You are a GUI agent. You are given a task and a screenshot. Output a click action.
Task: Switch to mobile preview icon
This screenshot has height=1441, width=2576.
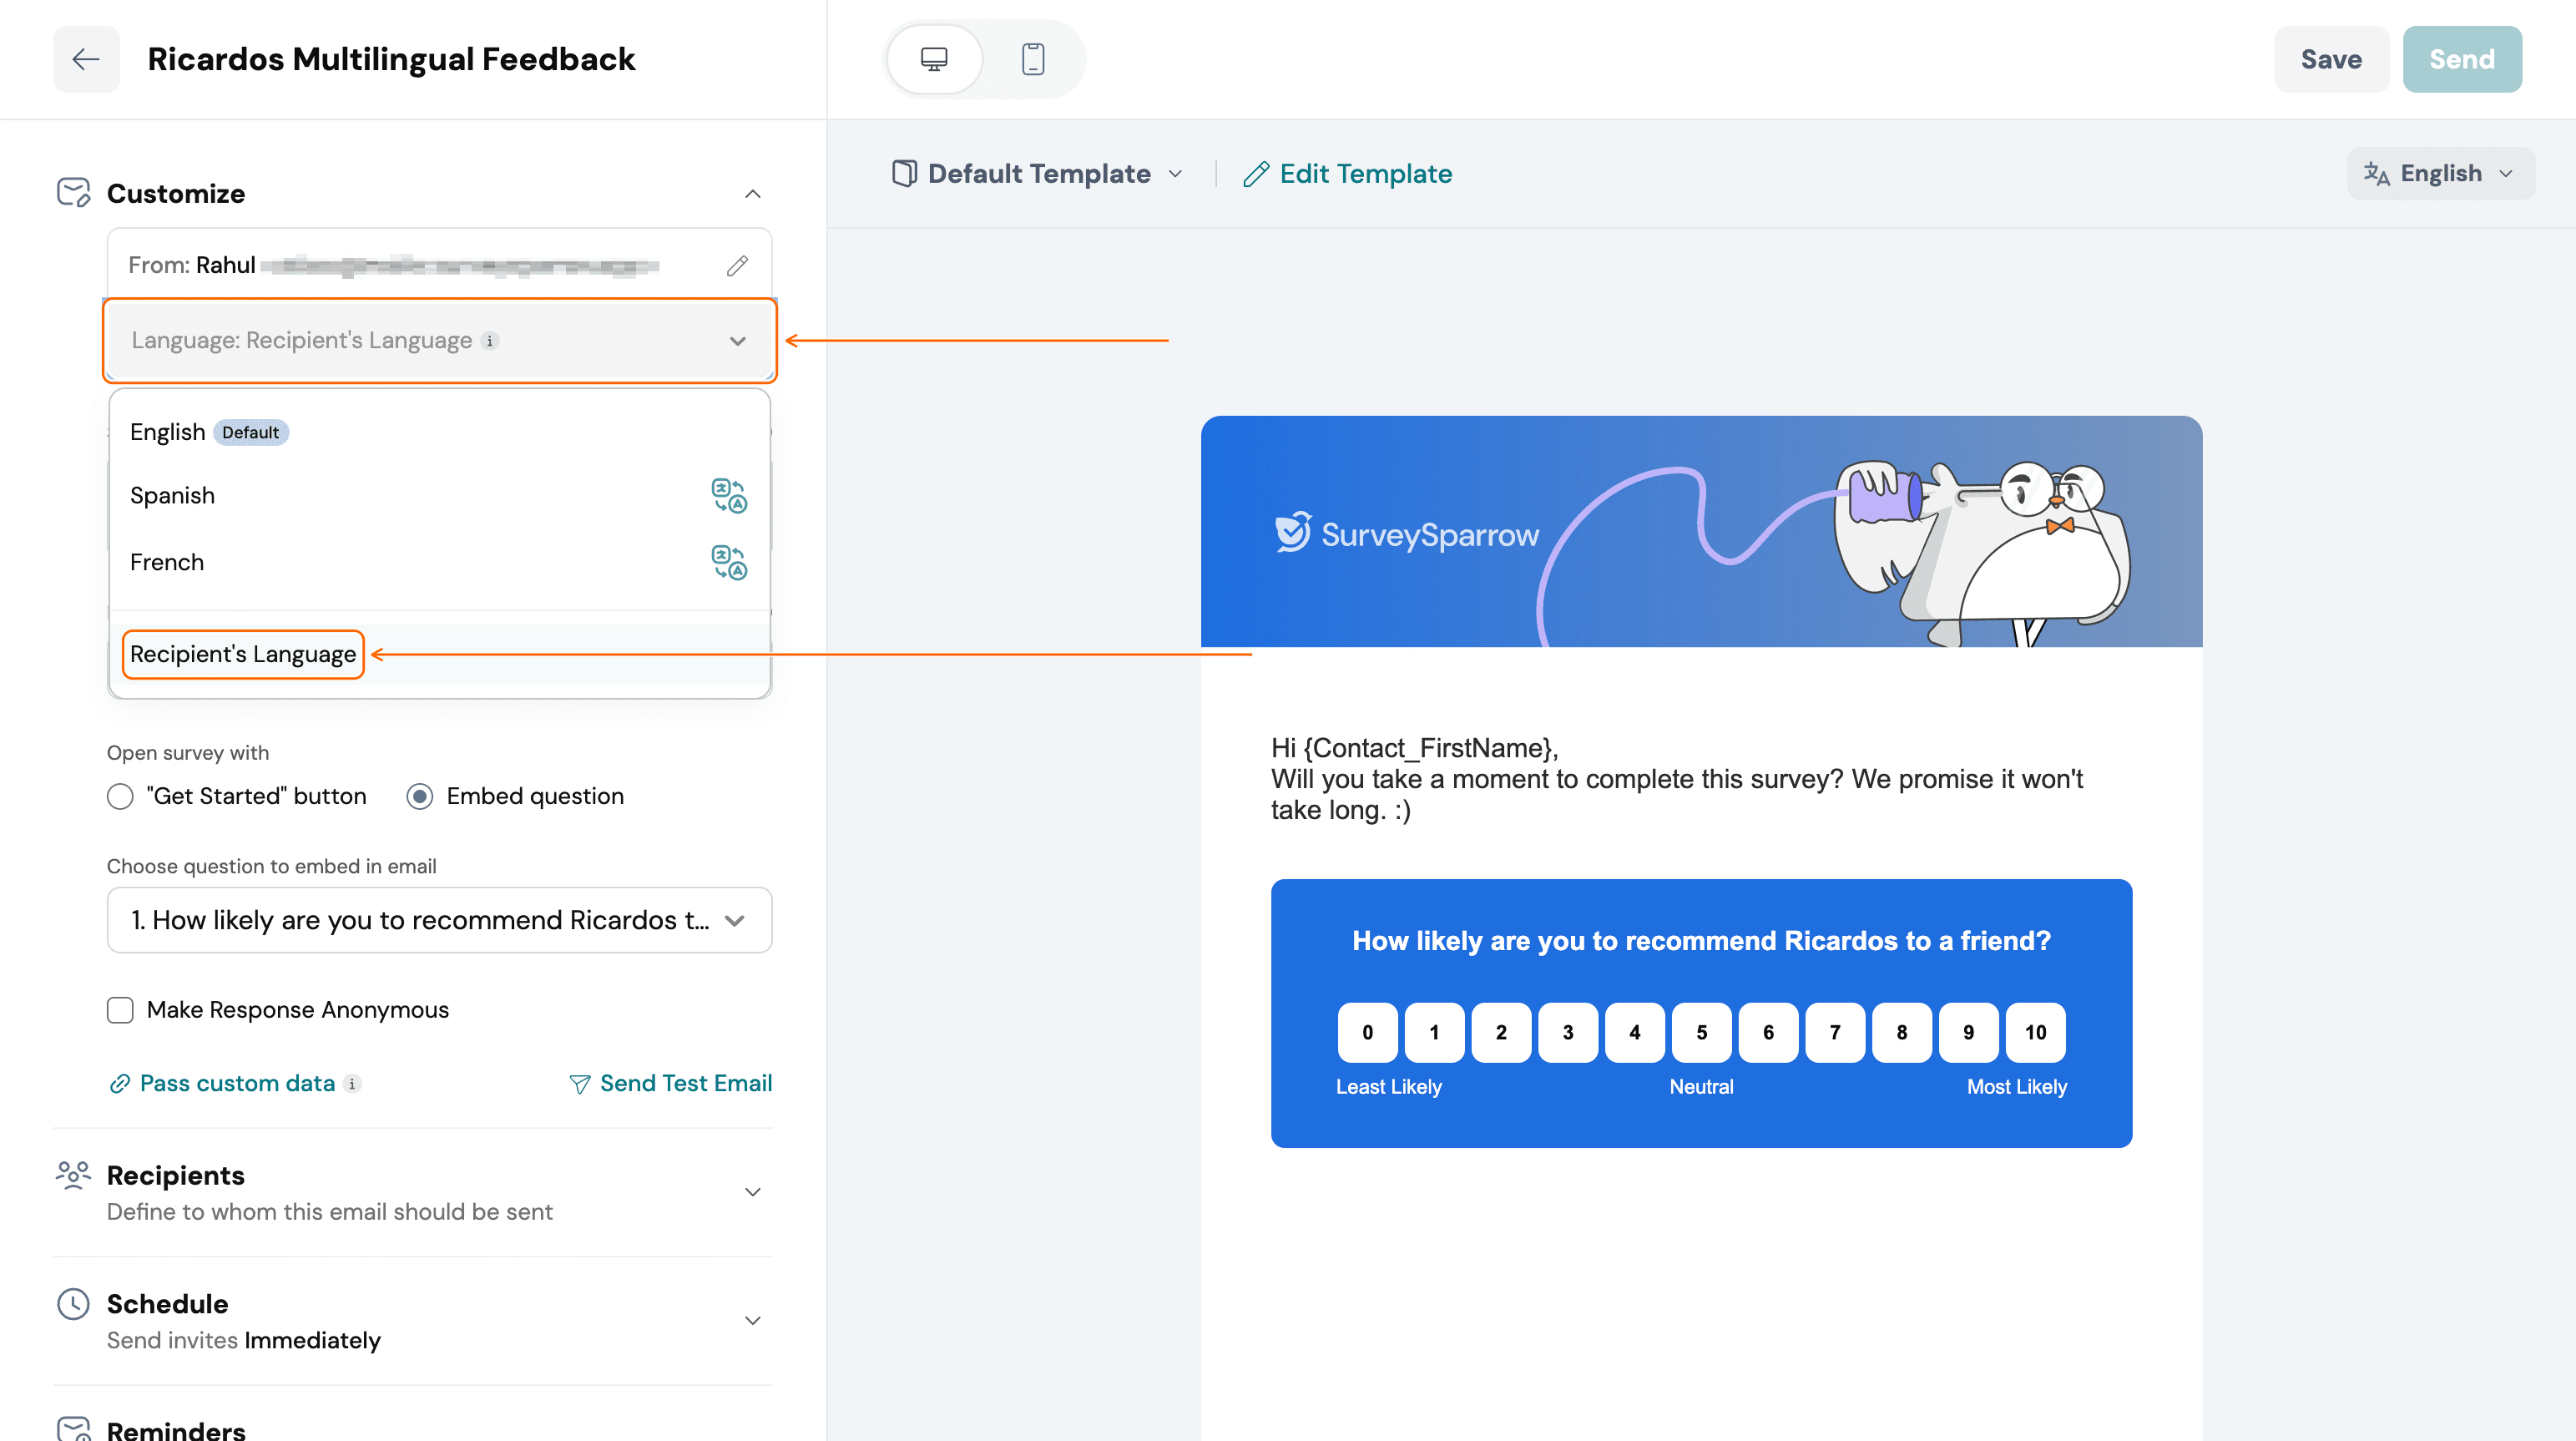pos(1033,59)
